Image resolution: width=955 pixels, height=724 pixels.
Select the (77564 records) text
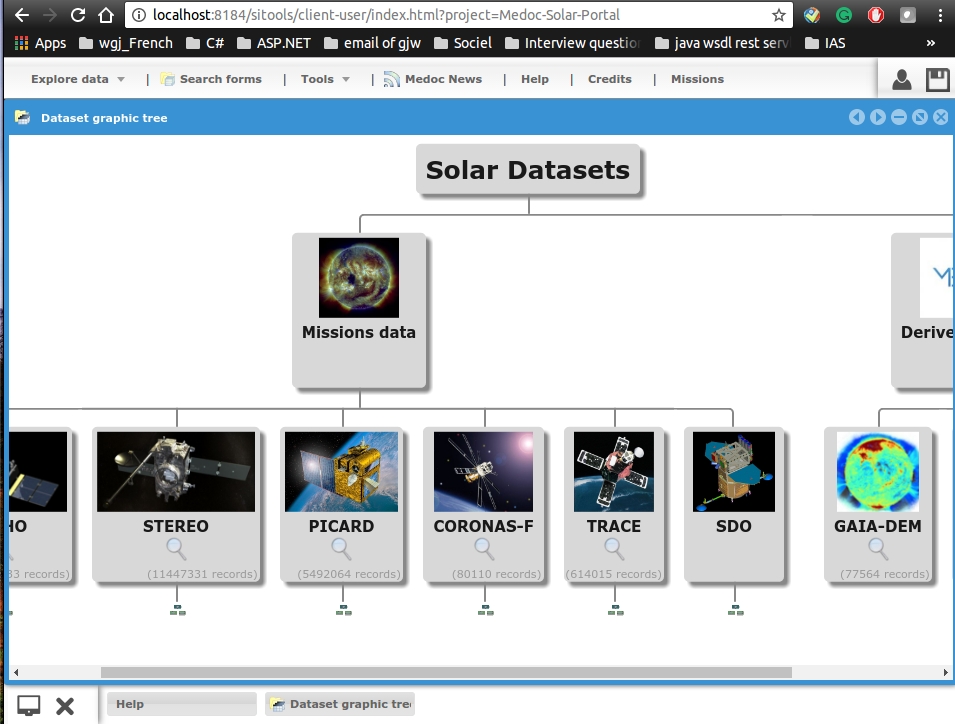(x=885, y=574)
